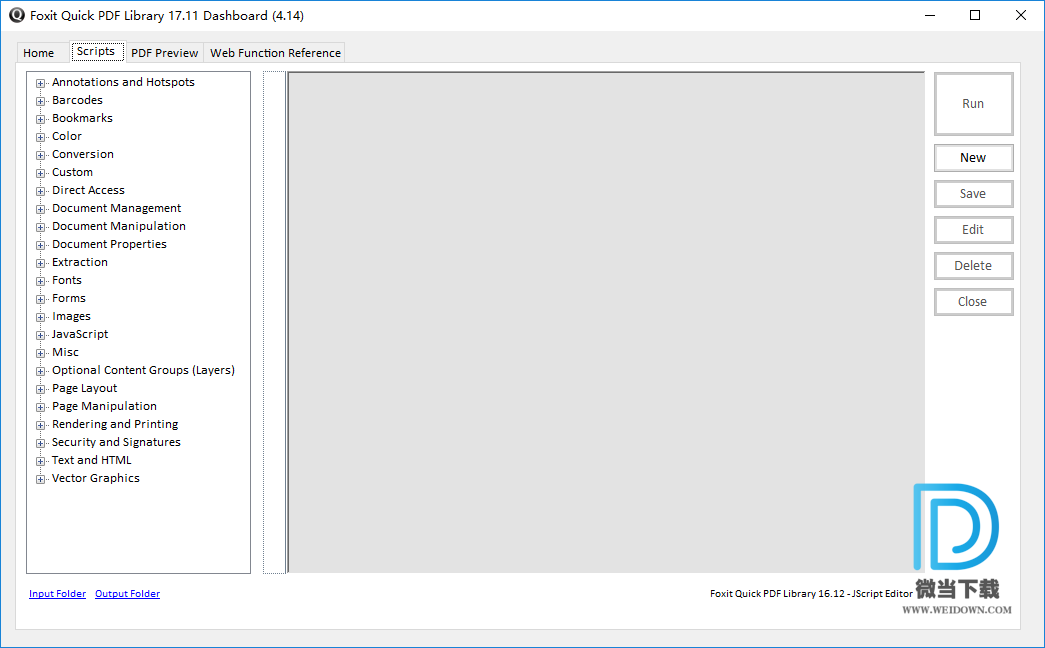Click the Run button
Viewport: 1045px width, 648px height.
coord(973,104)
